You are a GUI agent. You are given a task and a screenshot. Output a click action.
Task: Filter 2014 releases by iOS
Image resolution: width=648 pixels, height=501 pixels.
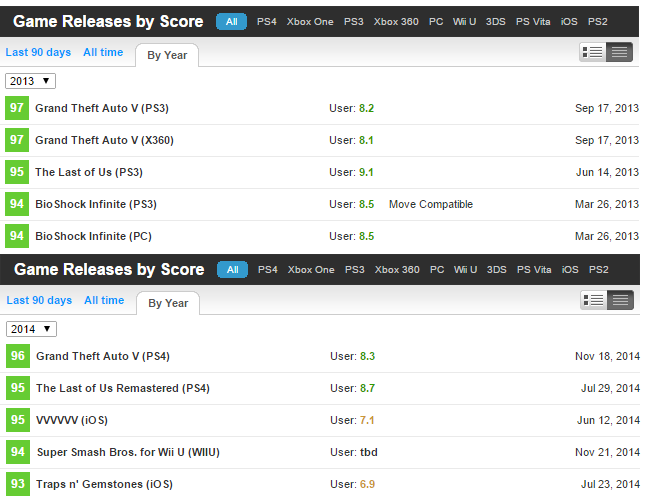[x=570, y=270]
